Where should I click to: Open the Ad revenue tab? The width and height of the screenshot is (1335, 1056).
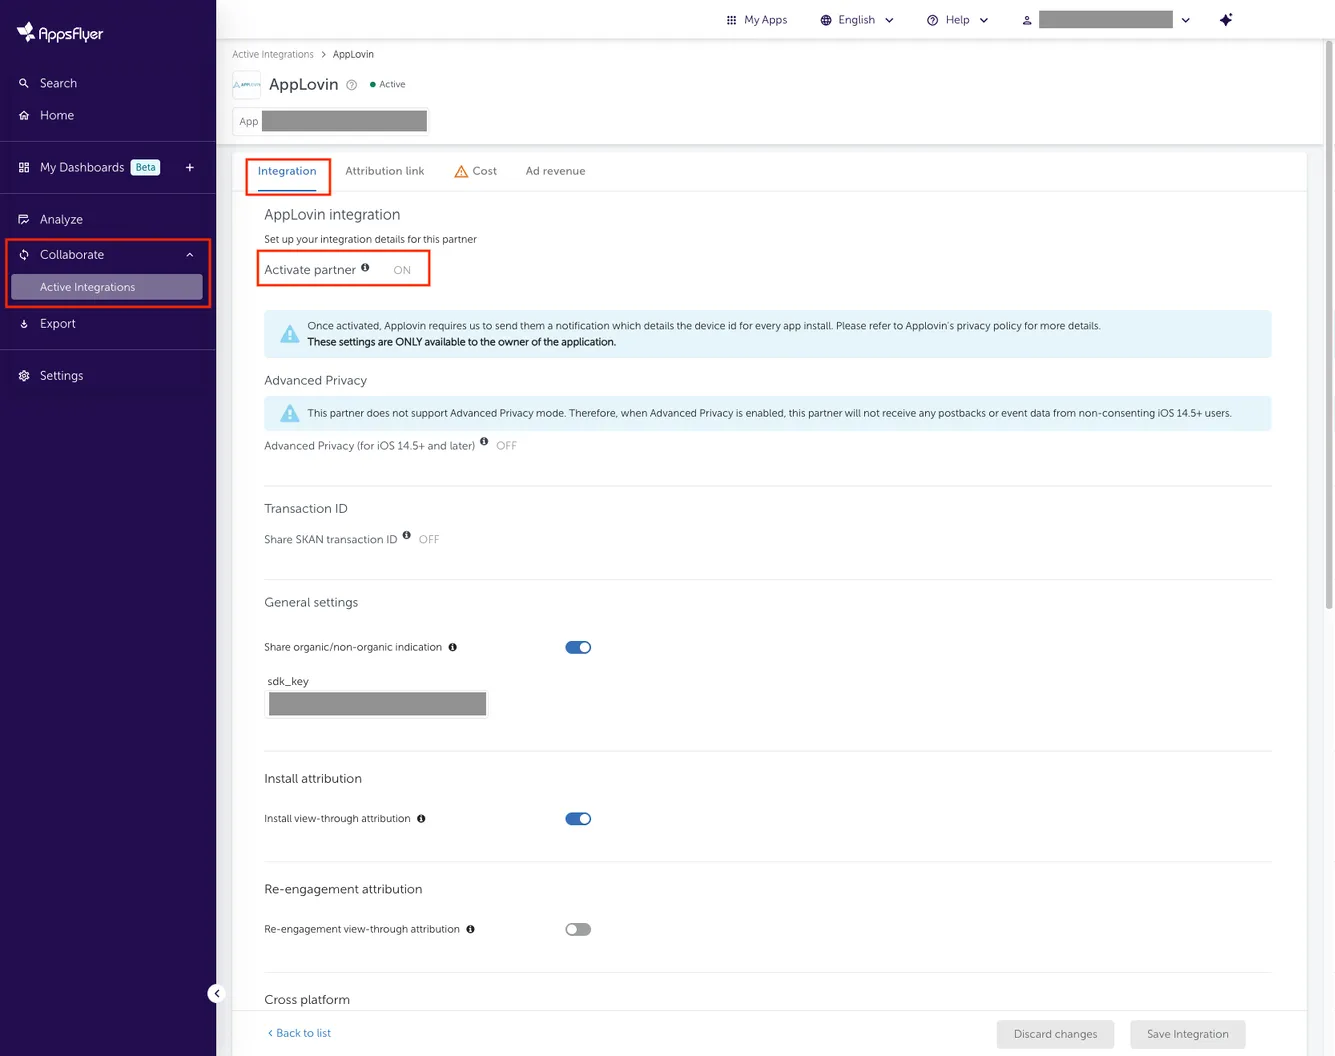click(x=555, y=171)
